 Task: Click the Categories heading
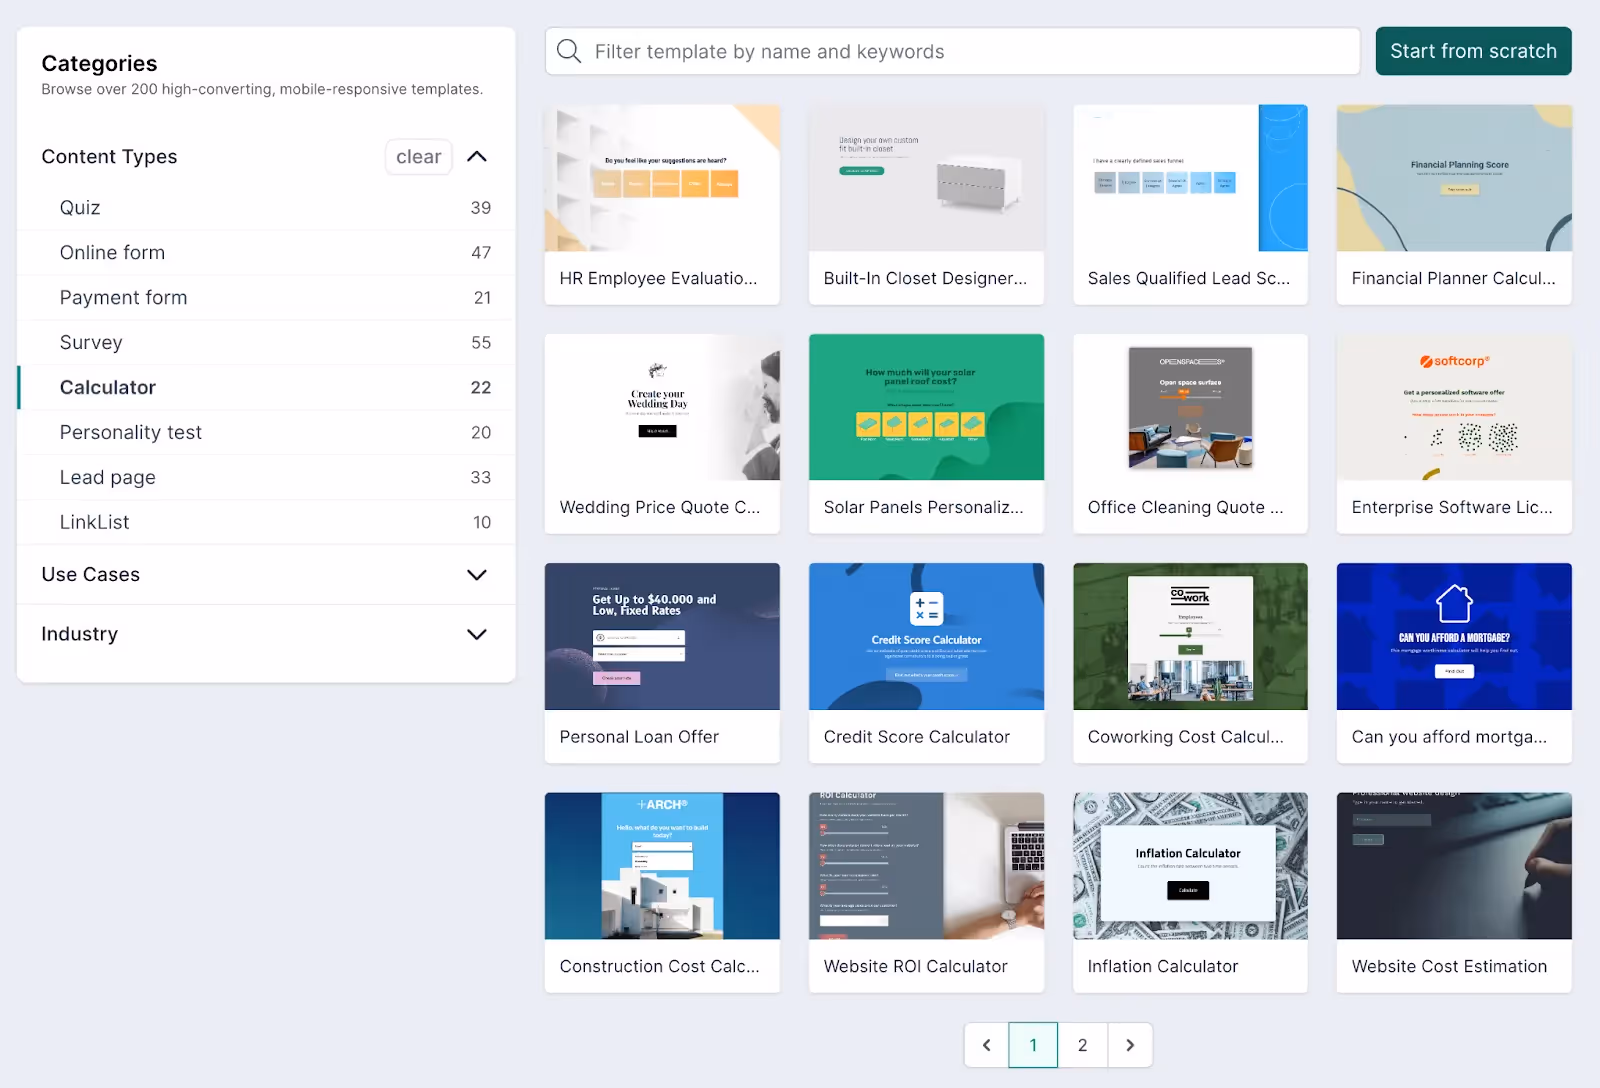coord(99,64)
